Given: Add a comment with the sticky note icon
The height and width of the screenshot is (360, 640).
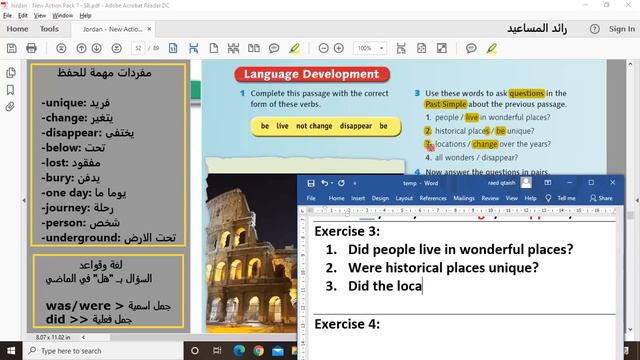Looking at the screenshot, I should (x=274, y=48).
